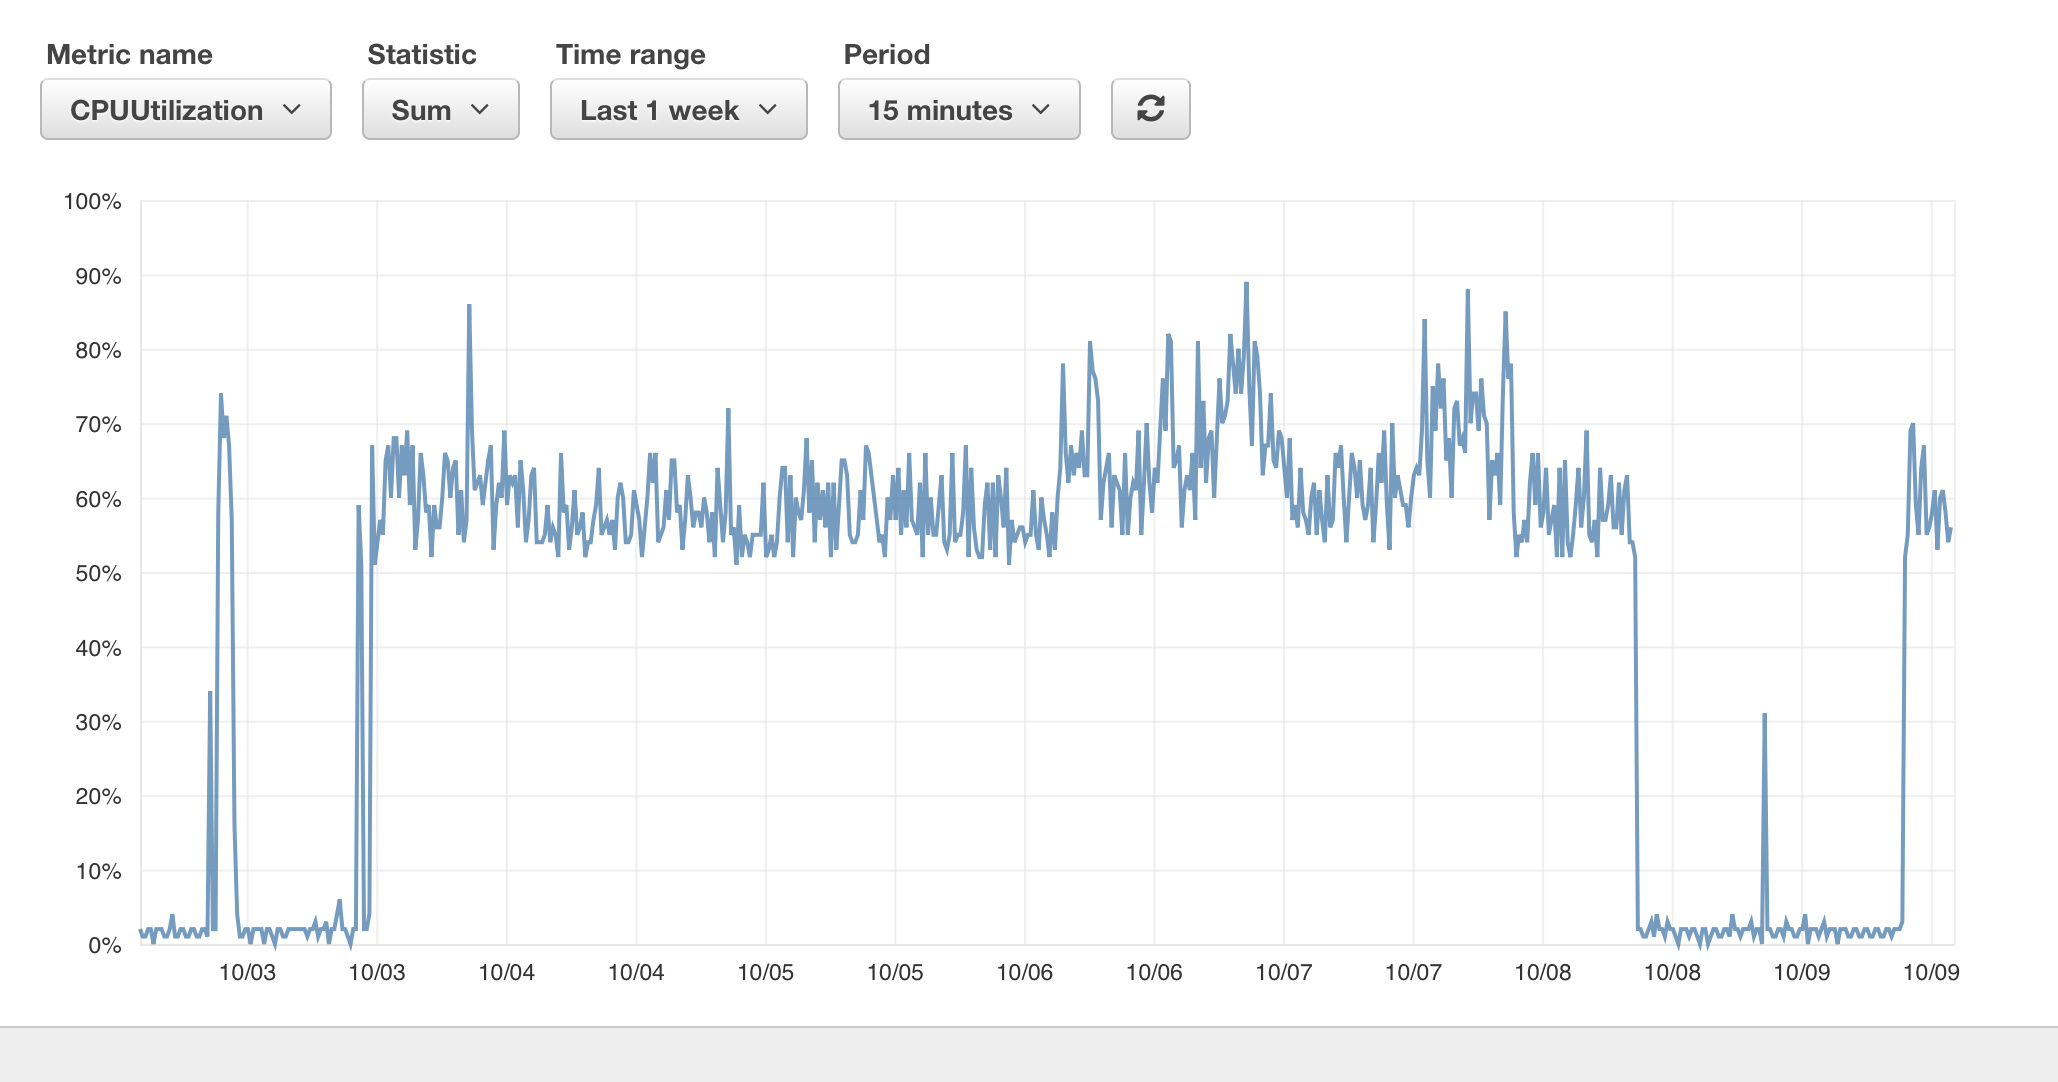Expand the Sum statistic dropdown
This screenshot has width=2058, height=1082.
pos(440,109)
